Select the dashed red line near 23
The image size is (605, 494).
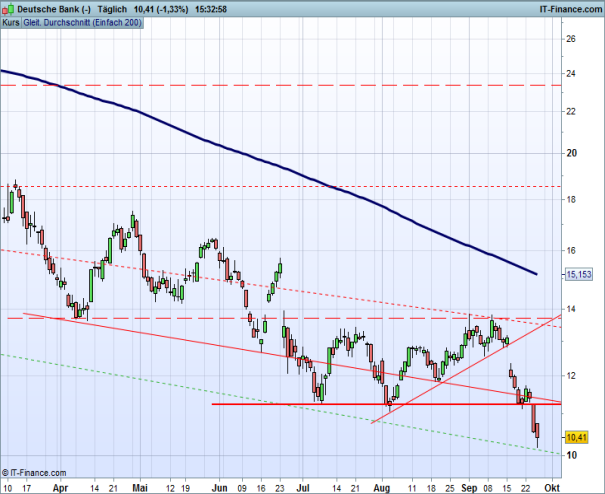pos(300,86)
